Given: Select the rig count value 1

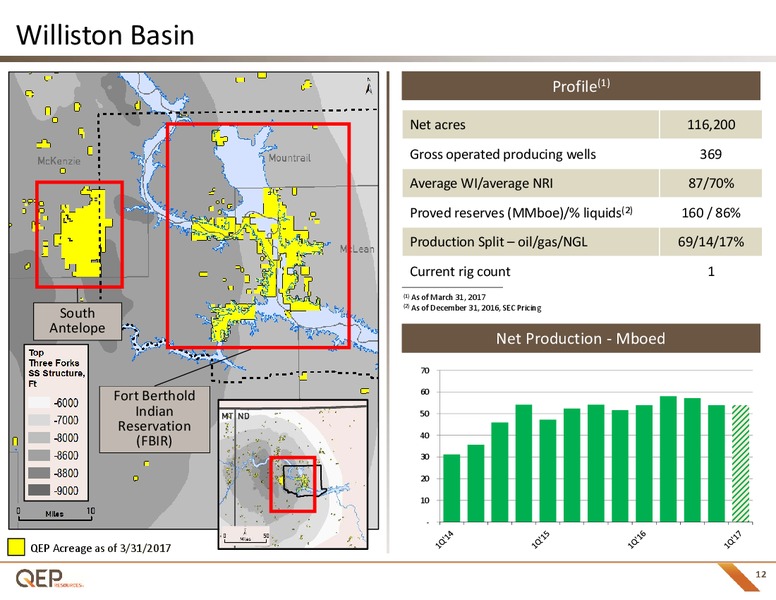Looking at the screenshot, I should coord(711,271).
